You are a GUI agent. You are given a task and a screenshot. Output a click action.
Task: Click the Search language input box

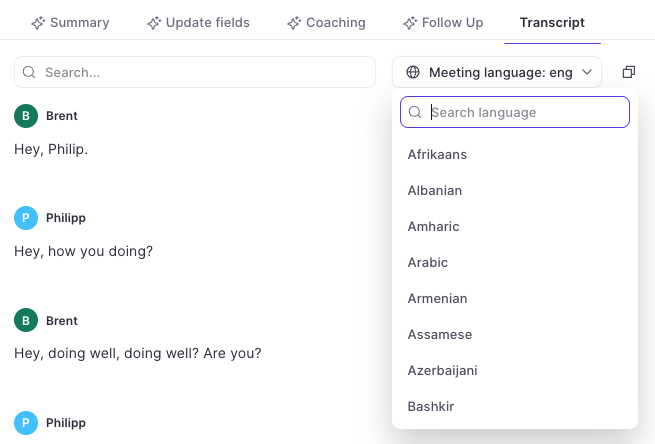coord(515,112)
